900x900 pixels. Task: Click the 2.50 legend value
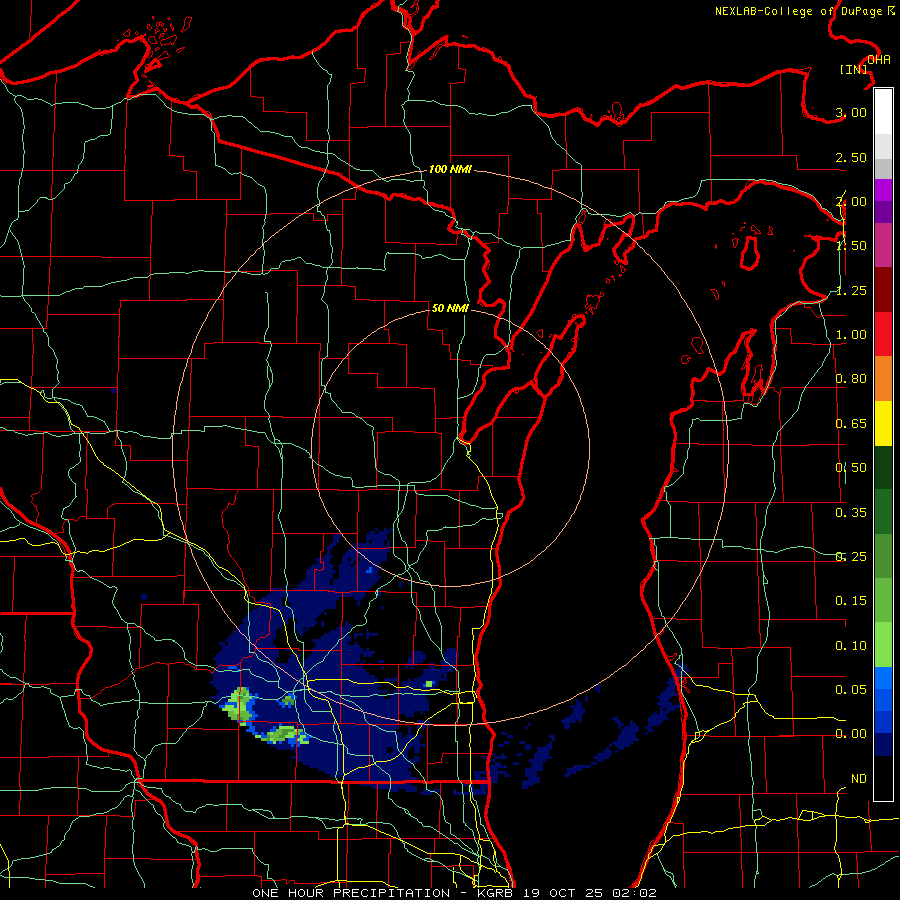click(851, 157)
